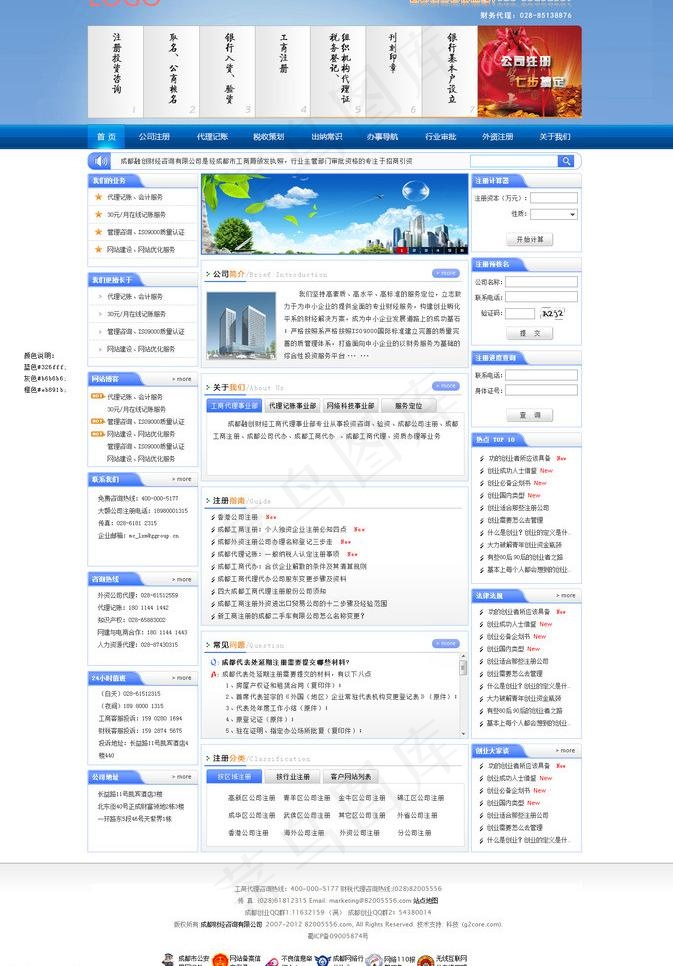Click the FAQ scrollbar down arrow
This screenshot has height=966, width=673.
463,734
